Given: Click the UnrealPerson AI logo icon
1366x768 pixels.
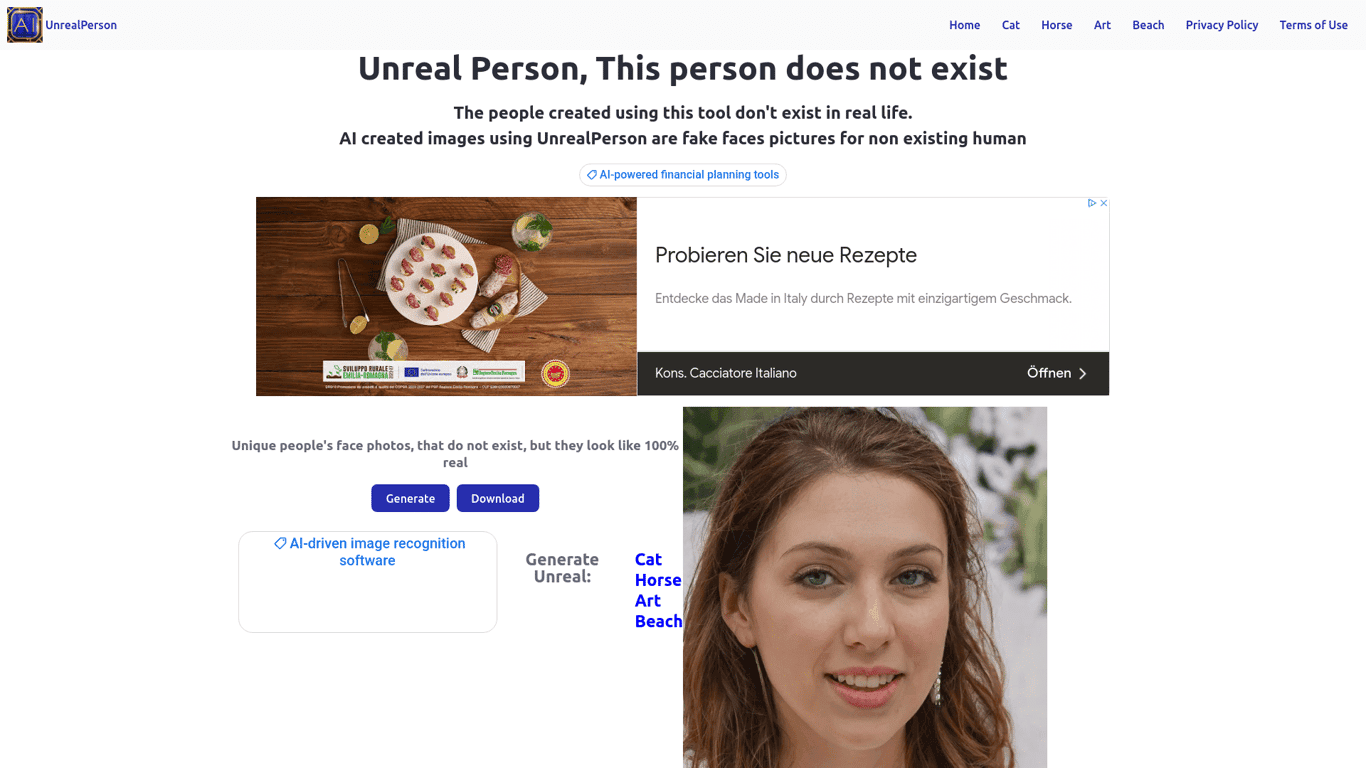Looking at the screenshot, I should coord(25,25).
